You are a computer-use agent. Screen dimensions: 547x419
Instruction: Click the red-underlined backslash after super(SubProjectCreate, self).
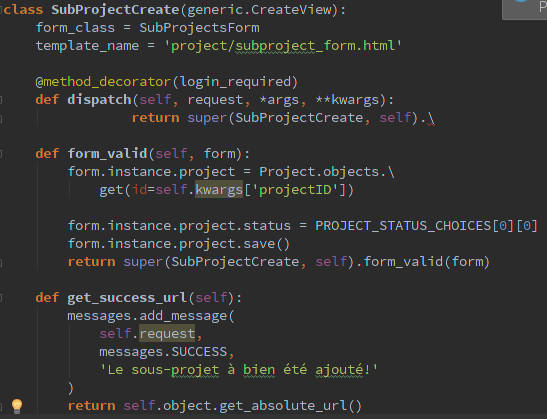tap(431, 118)
